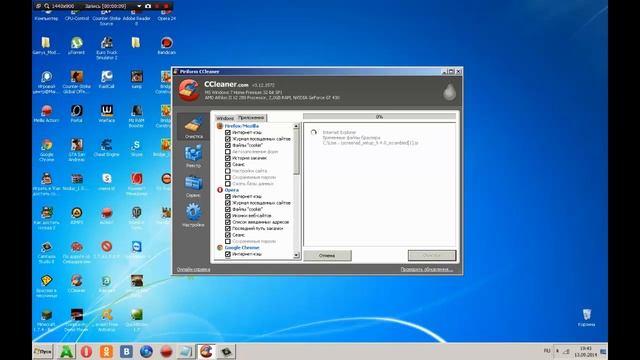Click the CCleaner icon in the taskbar
The height and width of the screenshot is (360, 640).
206,351
